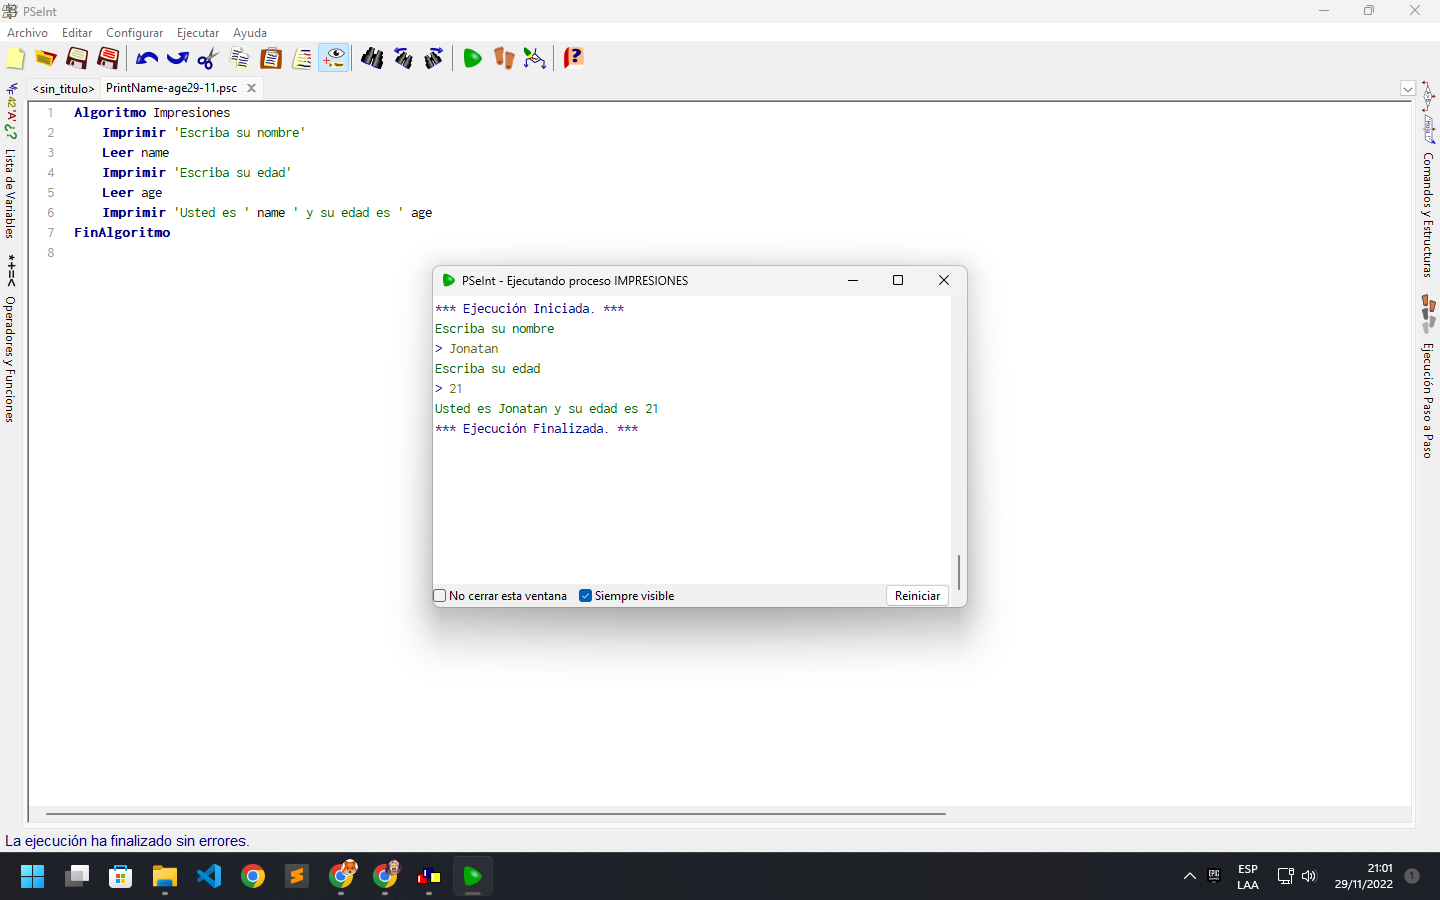Open the Configurar menu
Screen dimensions: 1440x900
click(x=134, y=32)
